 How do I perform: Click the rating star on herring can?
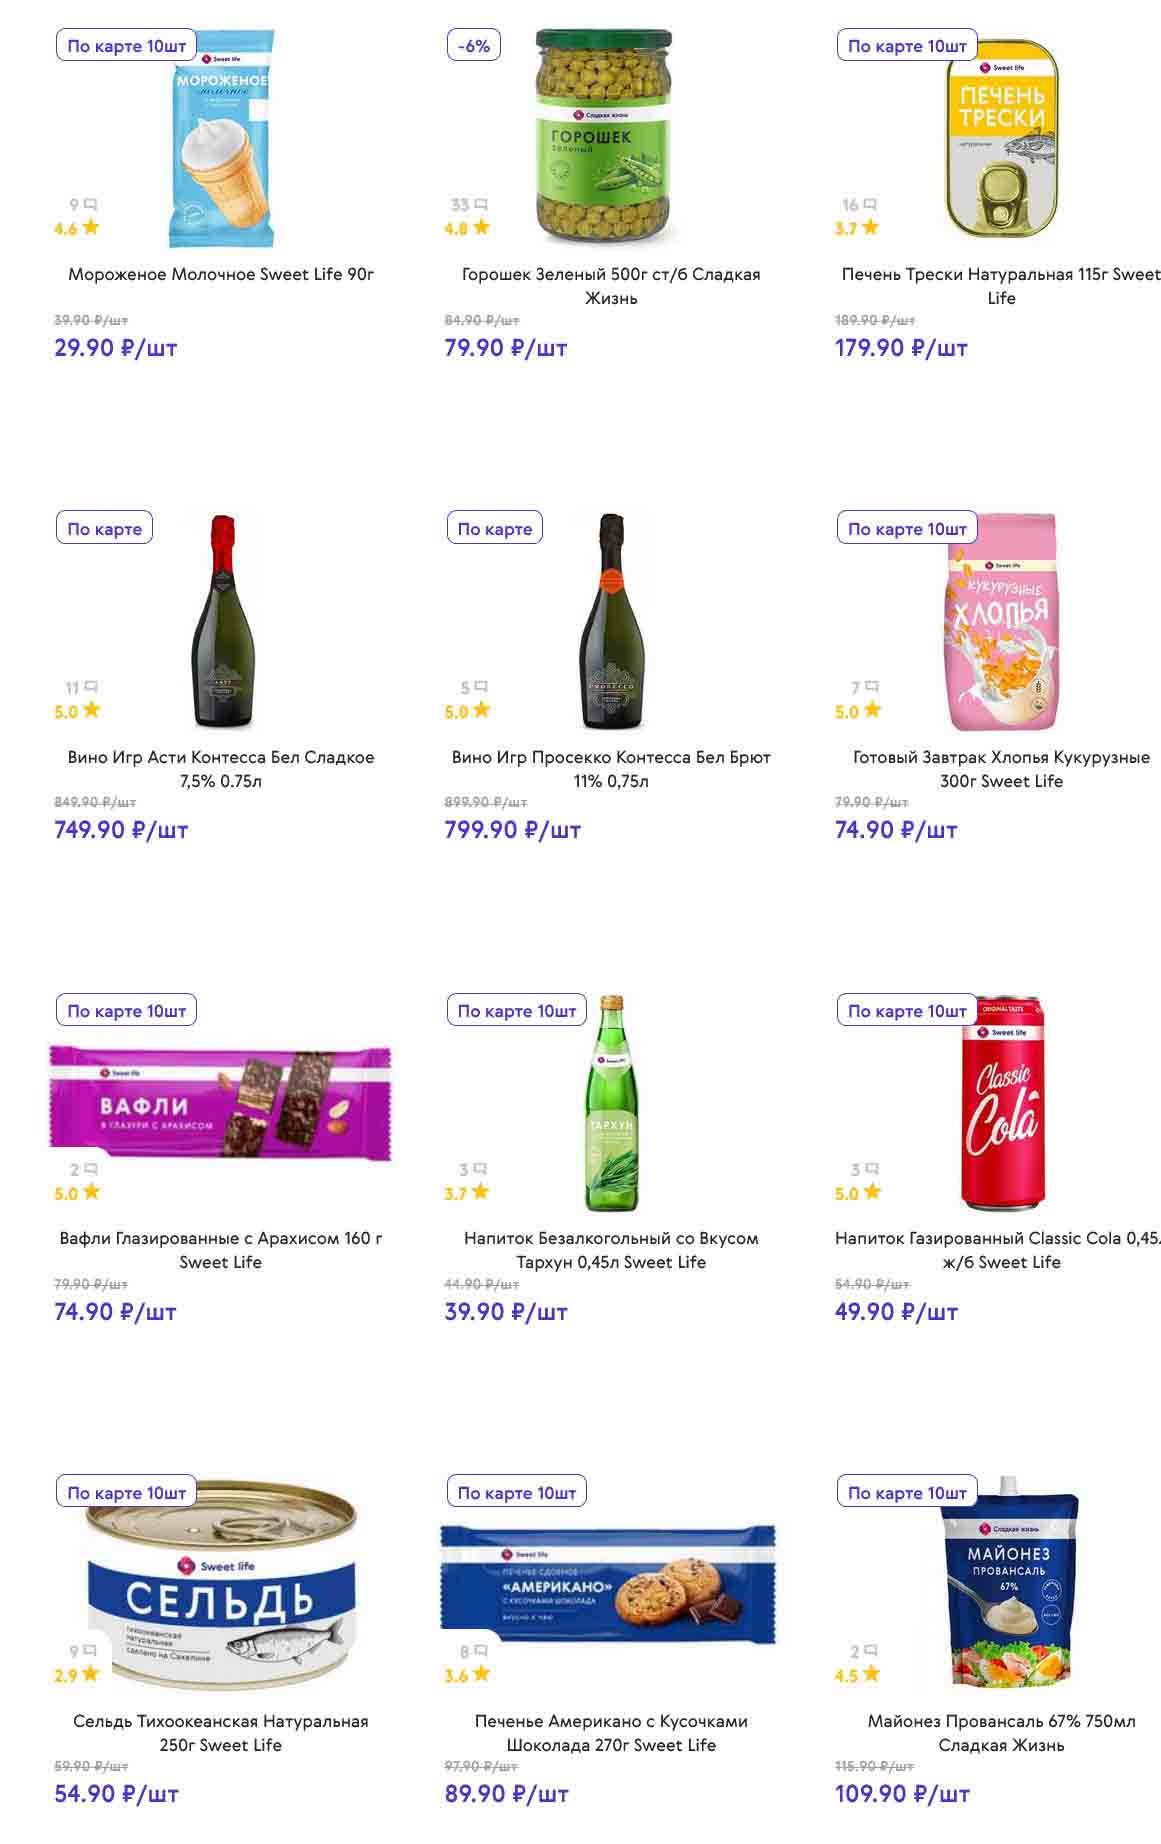coord(91,1673)
